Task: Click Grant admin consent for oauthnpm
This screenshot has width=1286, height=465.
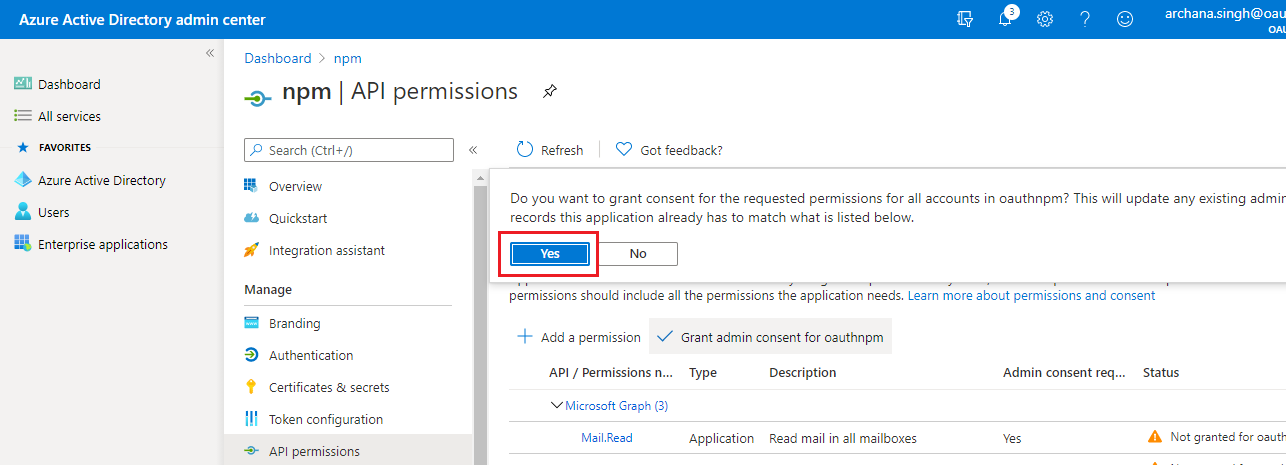Action: [770, 337]
